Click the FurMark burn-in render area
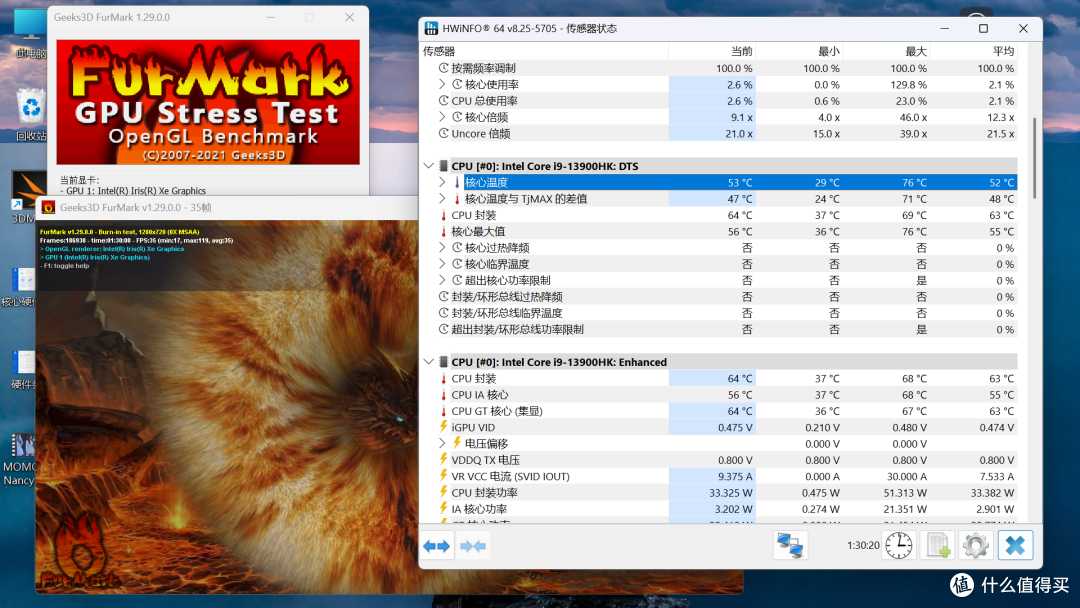Image resolution: width=1080 pixels, height=608 pixels. pyautogui.click(x=227, y=406)
